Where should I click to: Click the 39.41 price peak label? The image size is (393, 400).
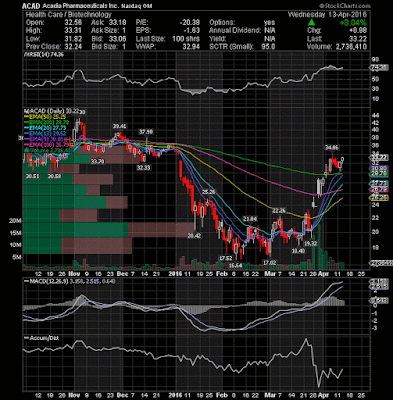119,126
